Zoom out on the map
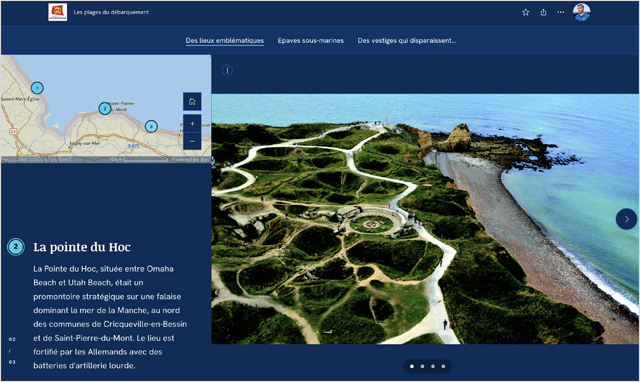The width and height of the screenshot is (640, 382). [192, 141]
